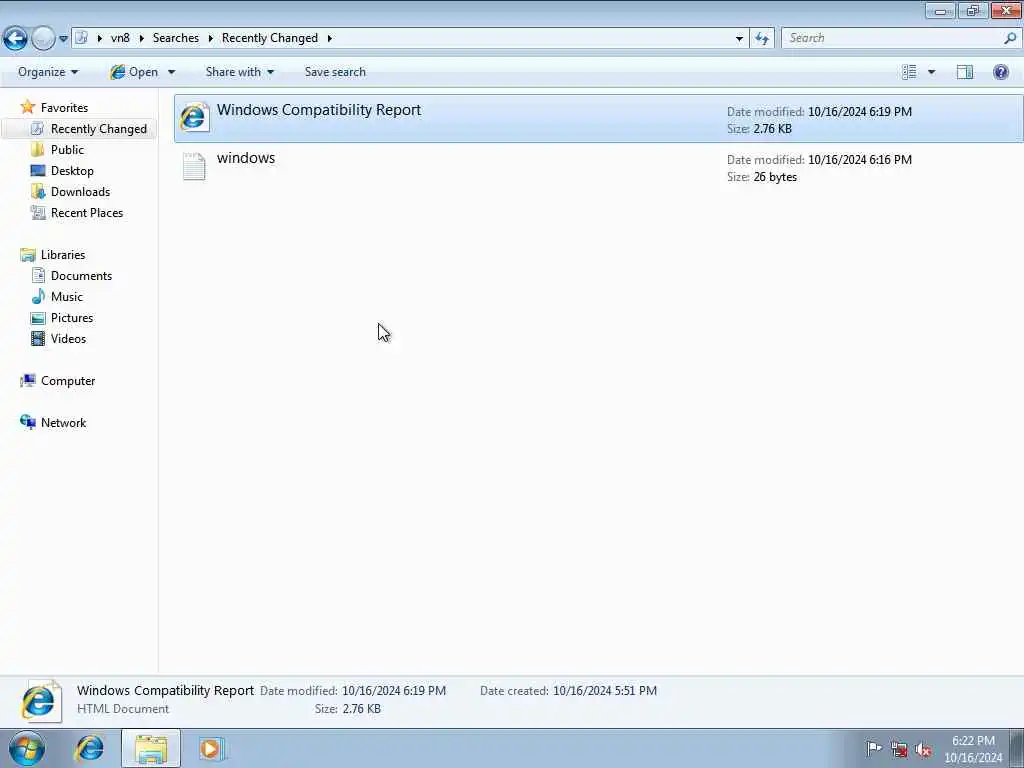The height and width of the screenshot is (768, 1024).
Task: Click the Internet Explorer icon of Windows Compatibility Report
Action: pyautogui.click(x=194, y=118)
